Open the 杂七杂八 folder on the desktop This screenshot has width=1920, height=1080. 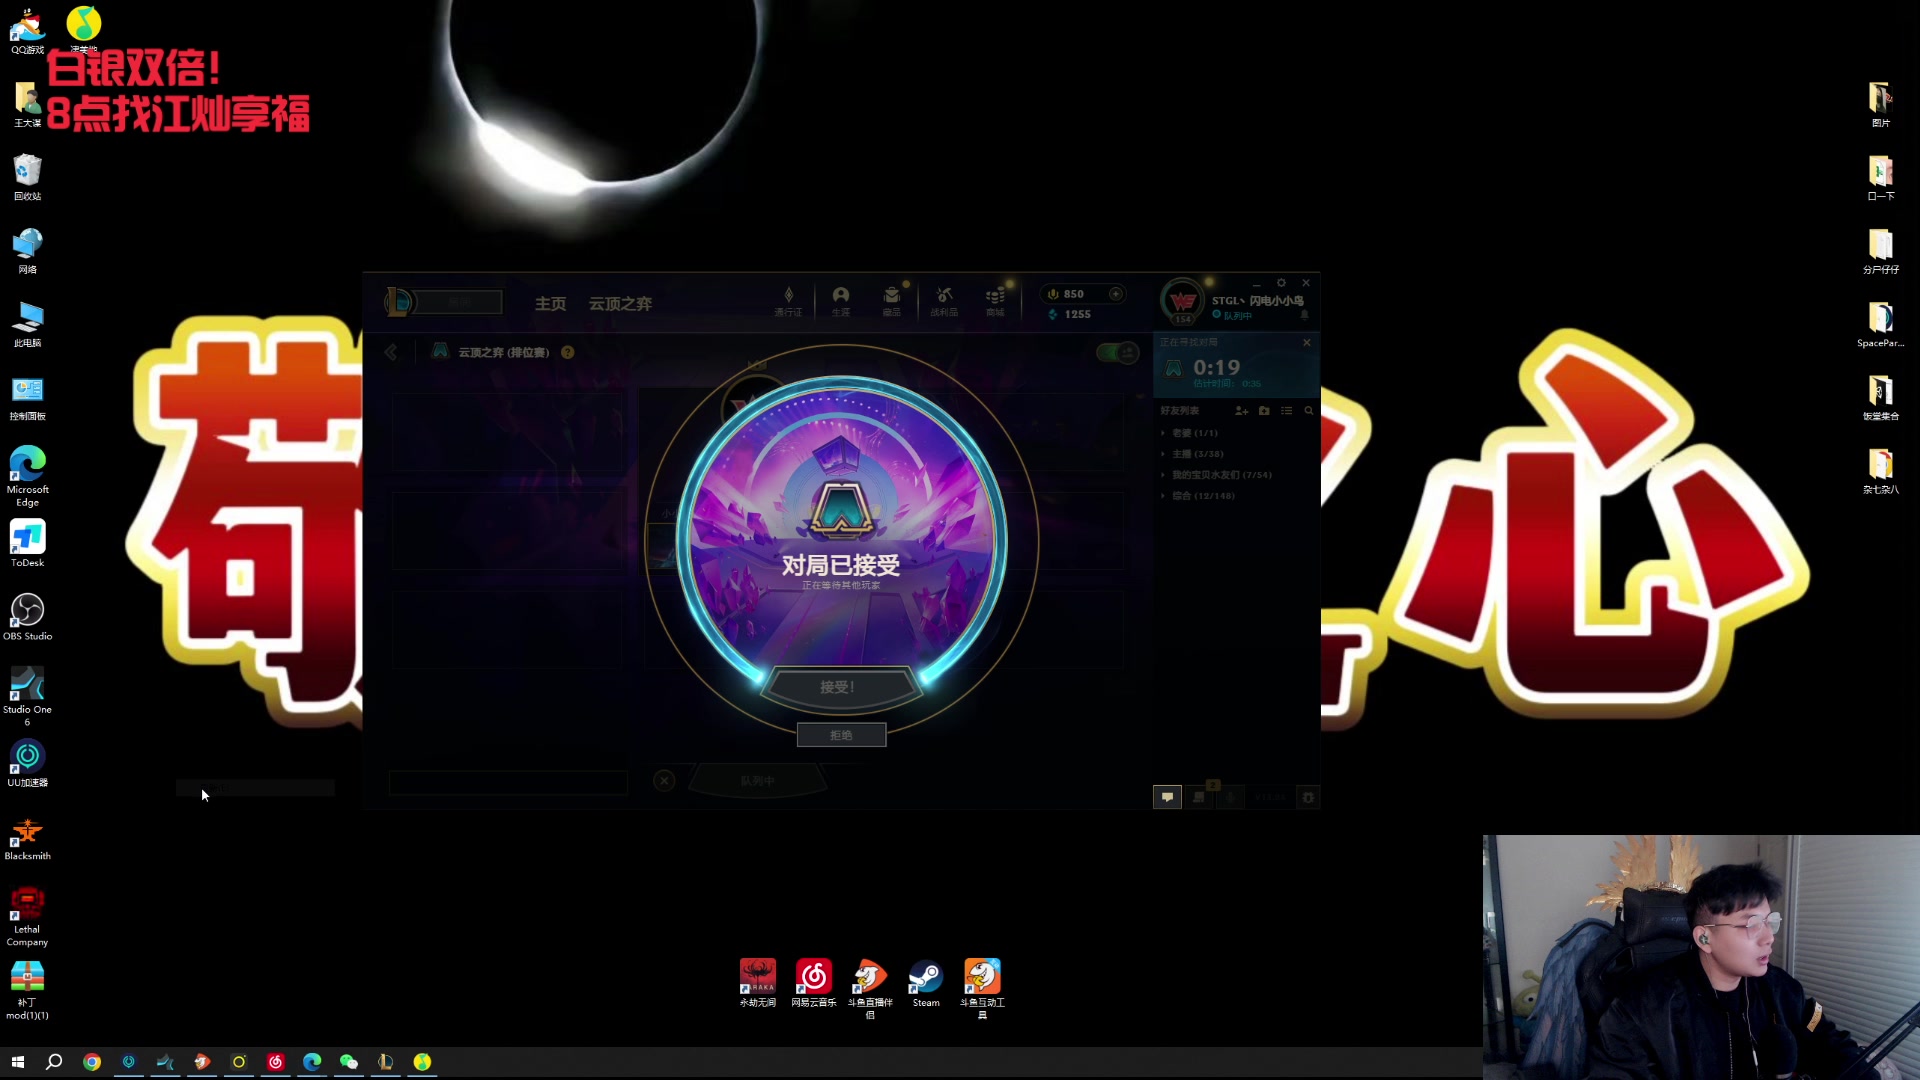coord(1880,471)
